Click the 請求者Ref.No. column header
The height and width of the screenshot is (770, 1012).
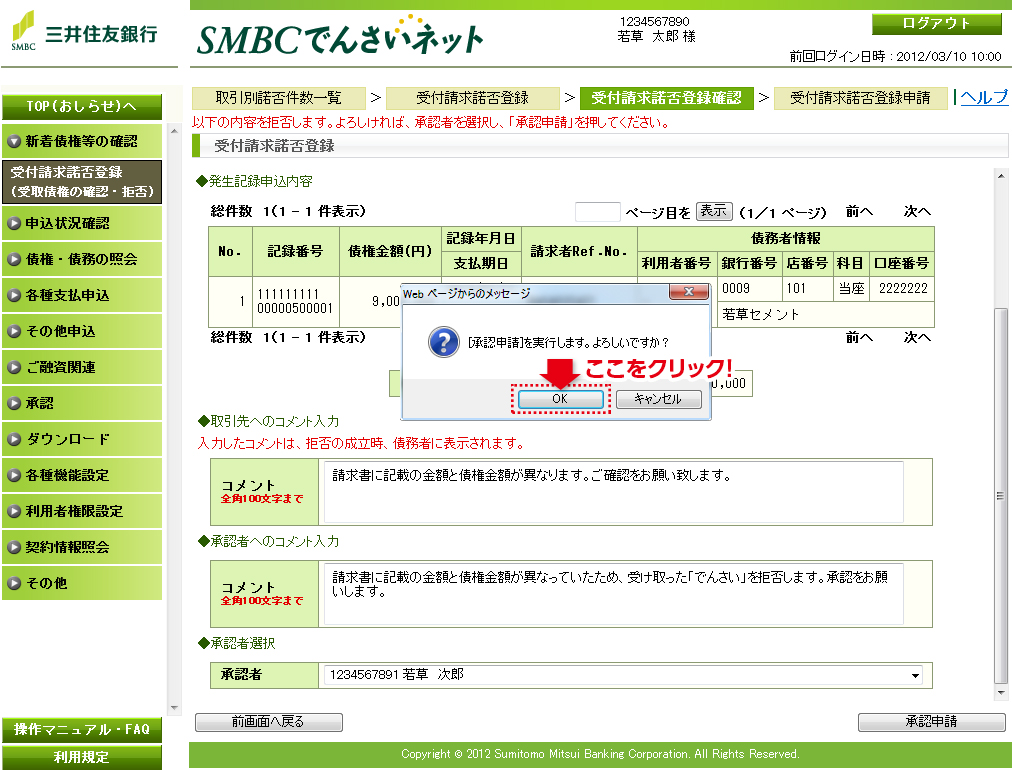click(x=579, y=252)
